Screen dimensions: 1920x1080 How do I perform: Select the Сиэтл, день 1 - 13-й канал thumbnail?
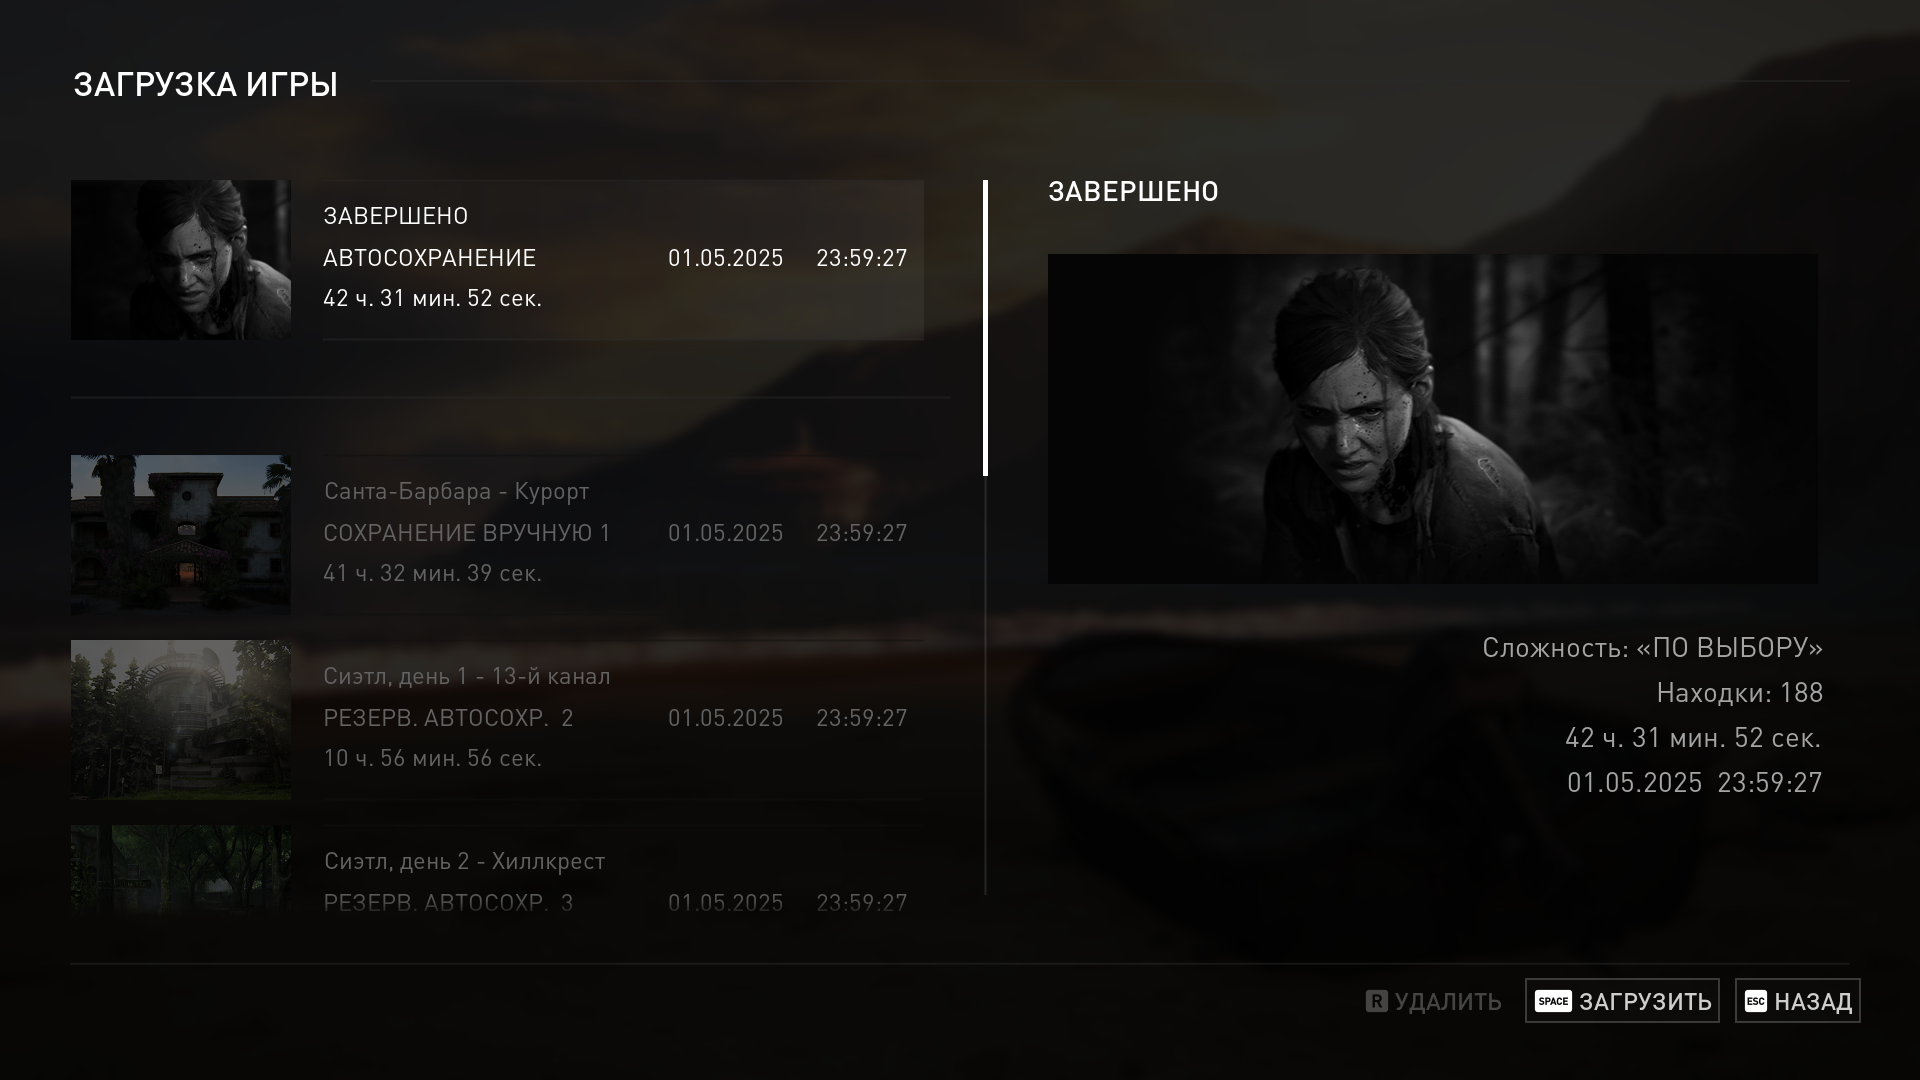pos(181,720)
